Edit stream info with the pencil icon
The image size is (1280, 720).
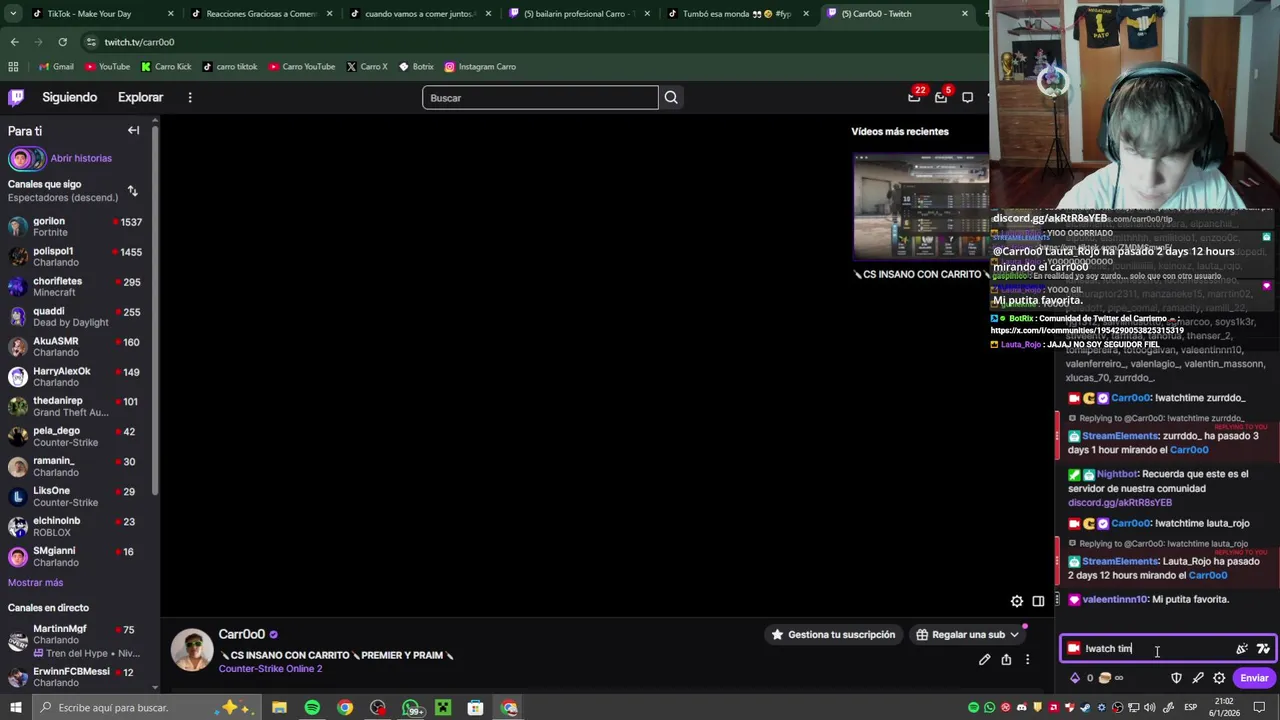click(x=985, y=660)
